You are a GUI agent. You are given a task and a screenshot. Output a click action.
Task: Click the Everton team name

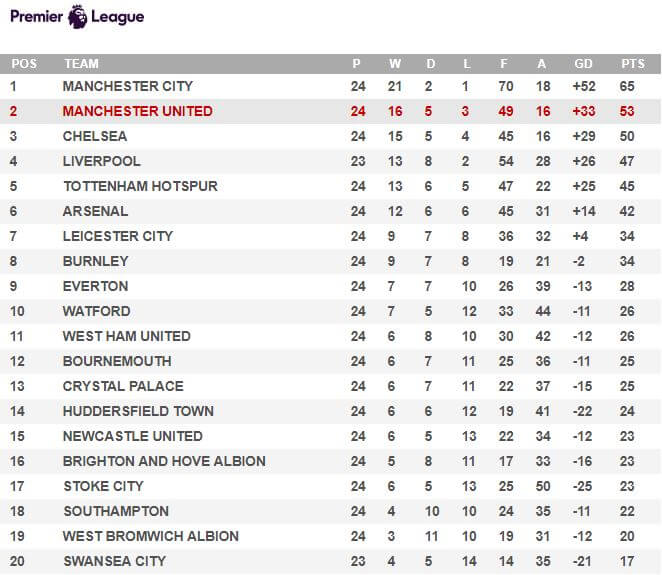point(95,286)
